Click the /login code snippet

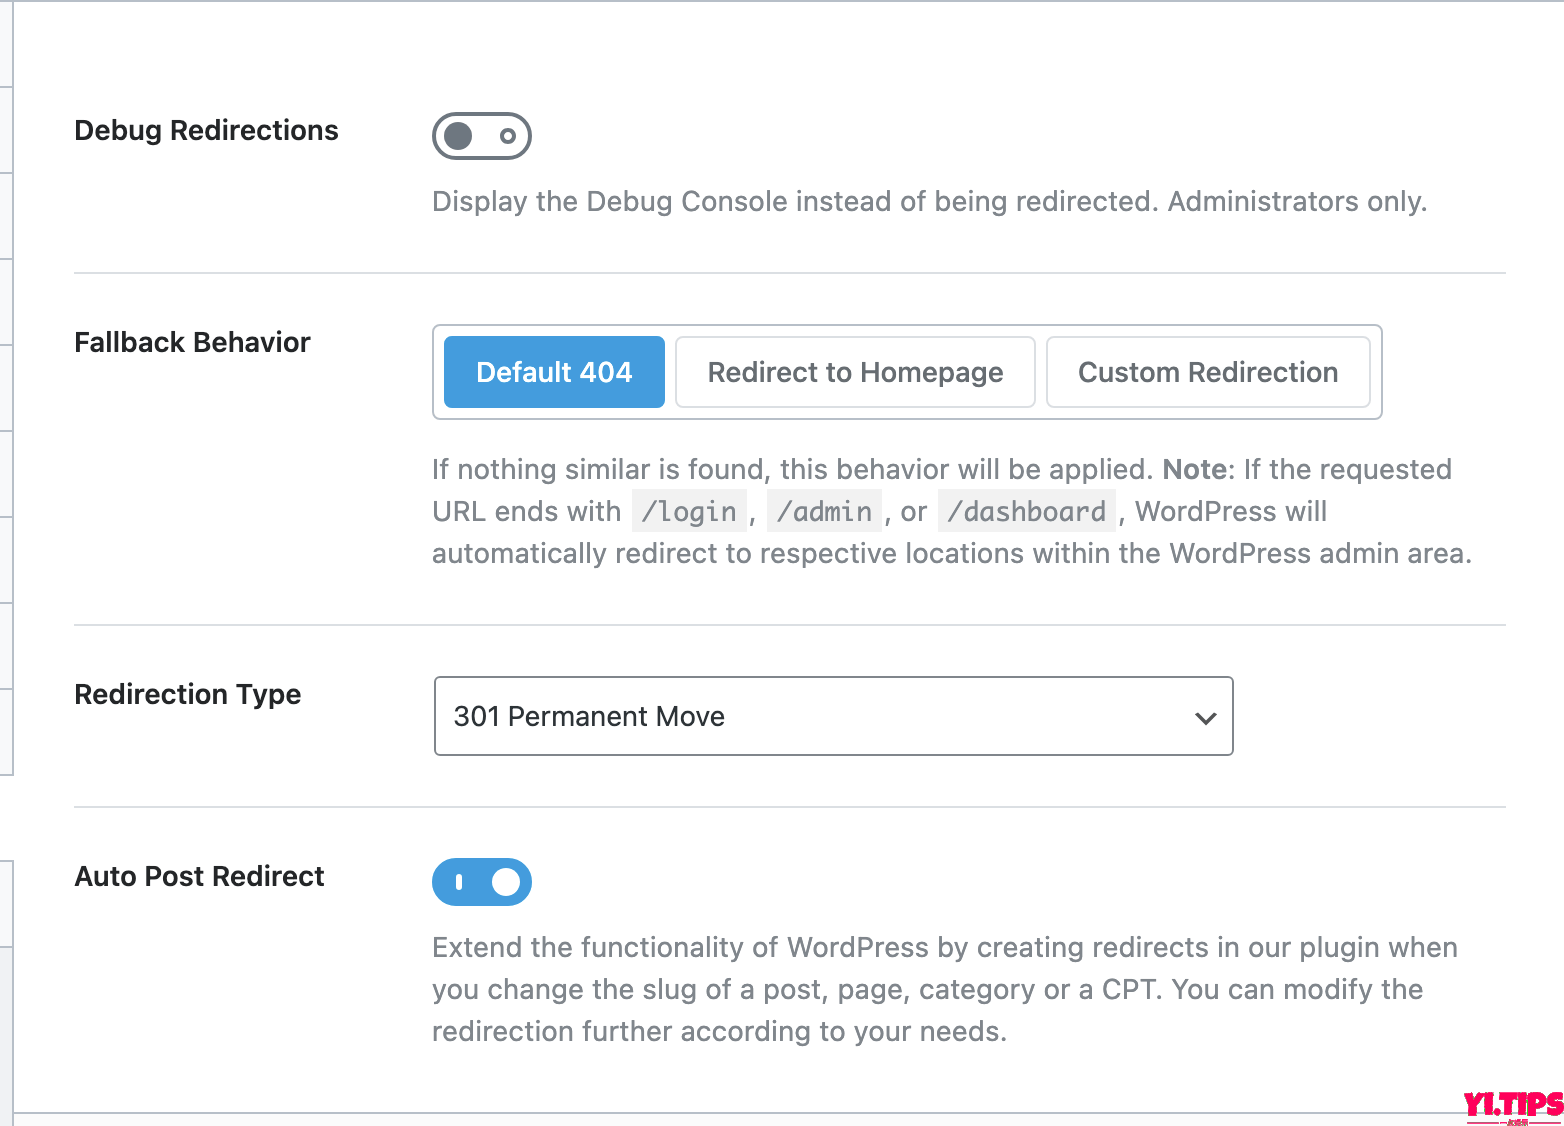tap(689, 511)
